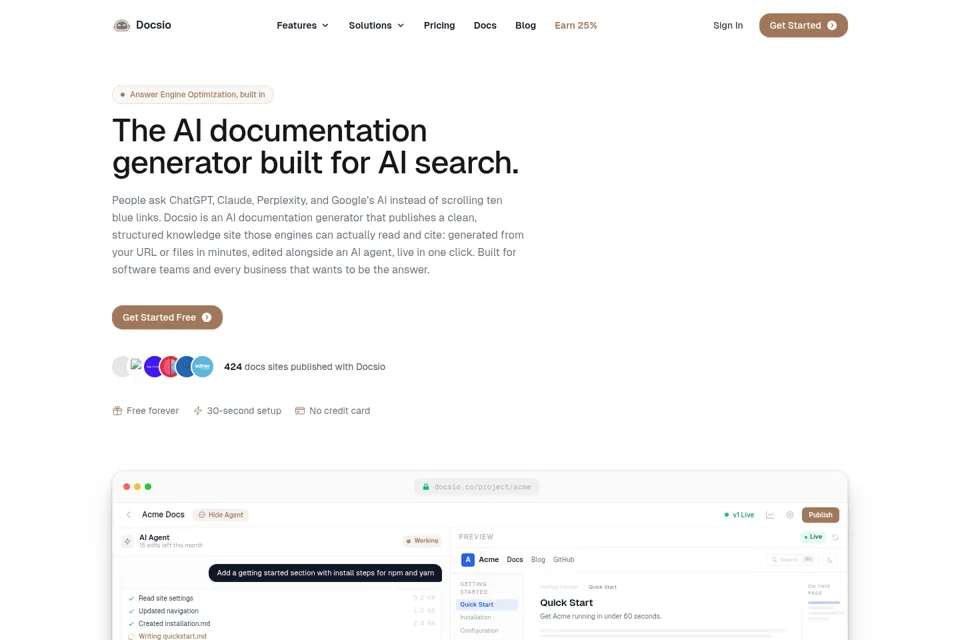This screenshot has width=960, height=640.
Task: Click the Working status badge
Action: coord(422,541)
